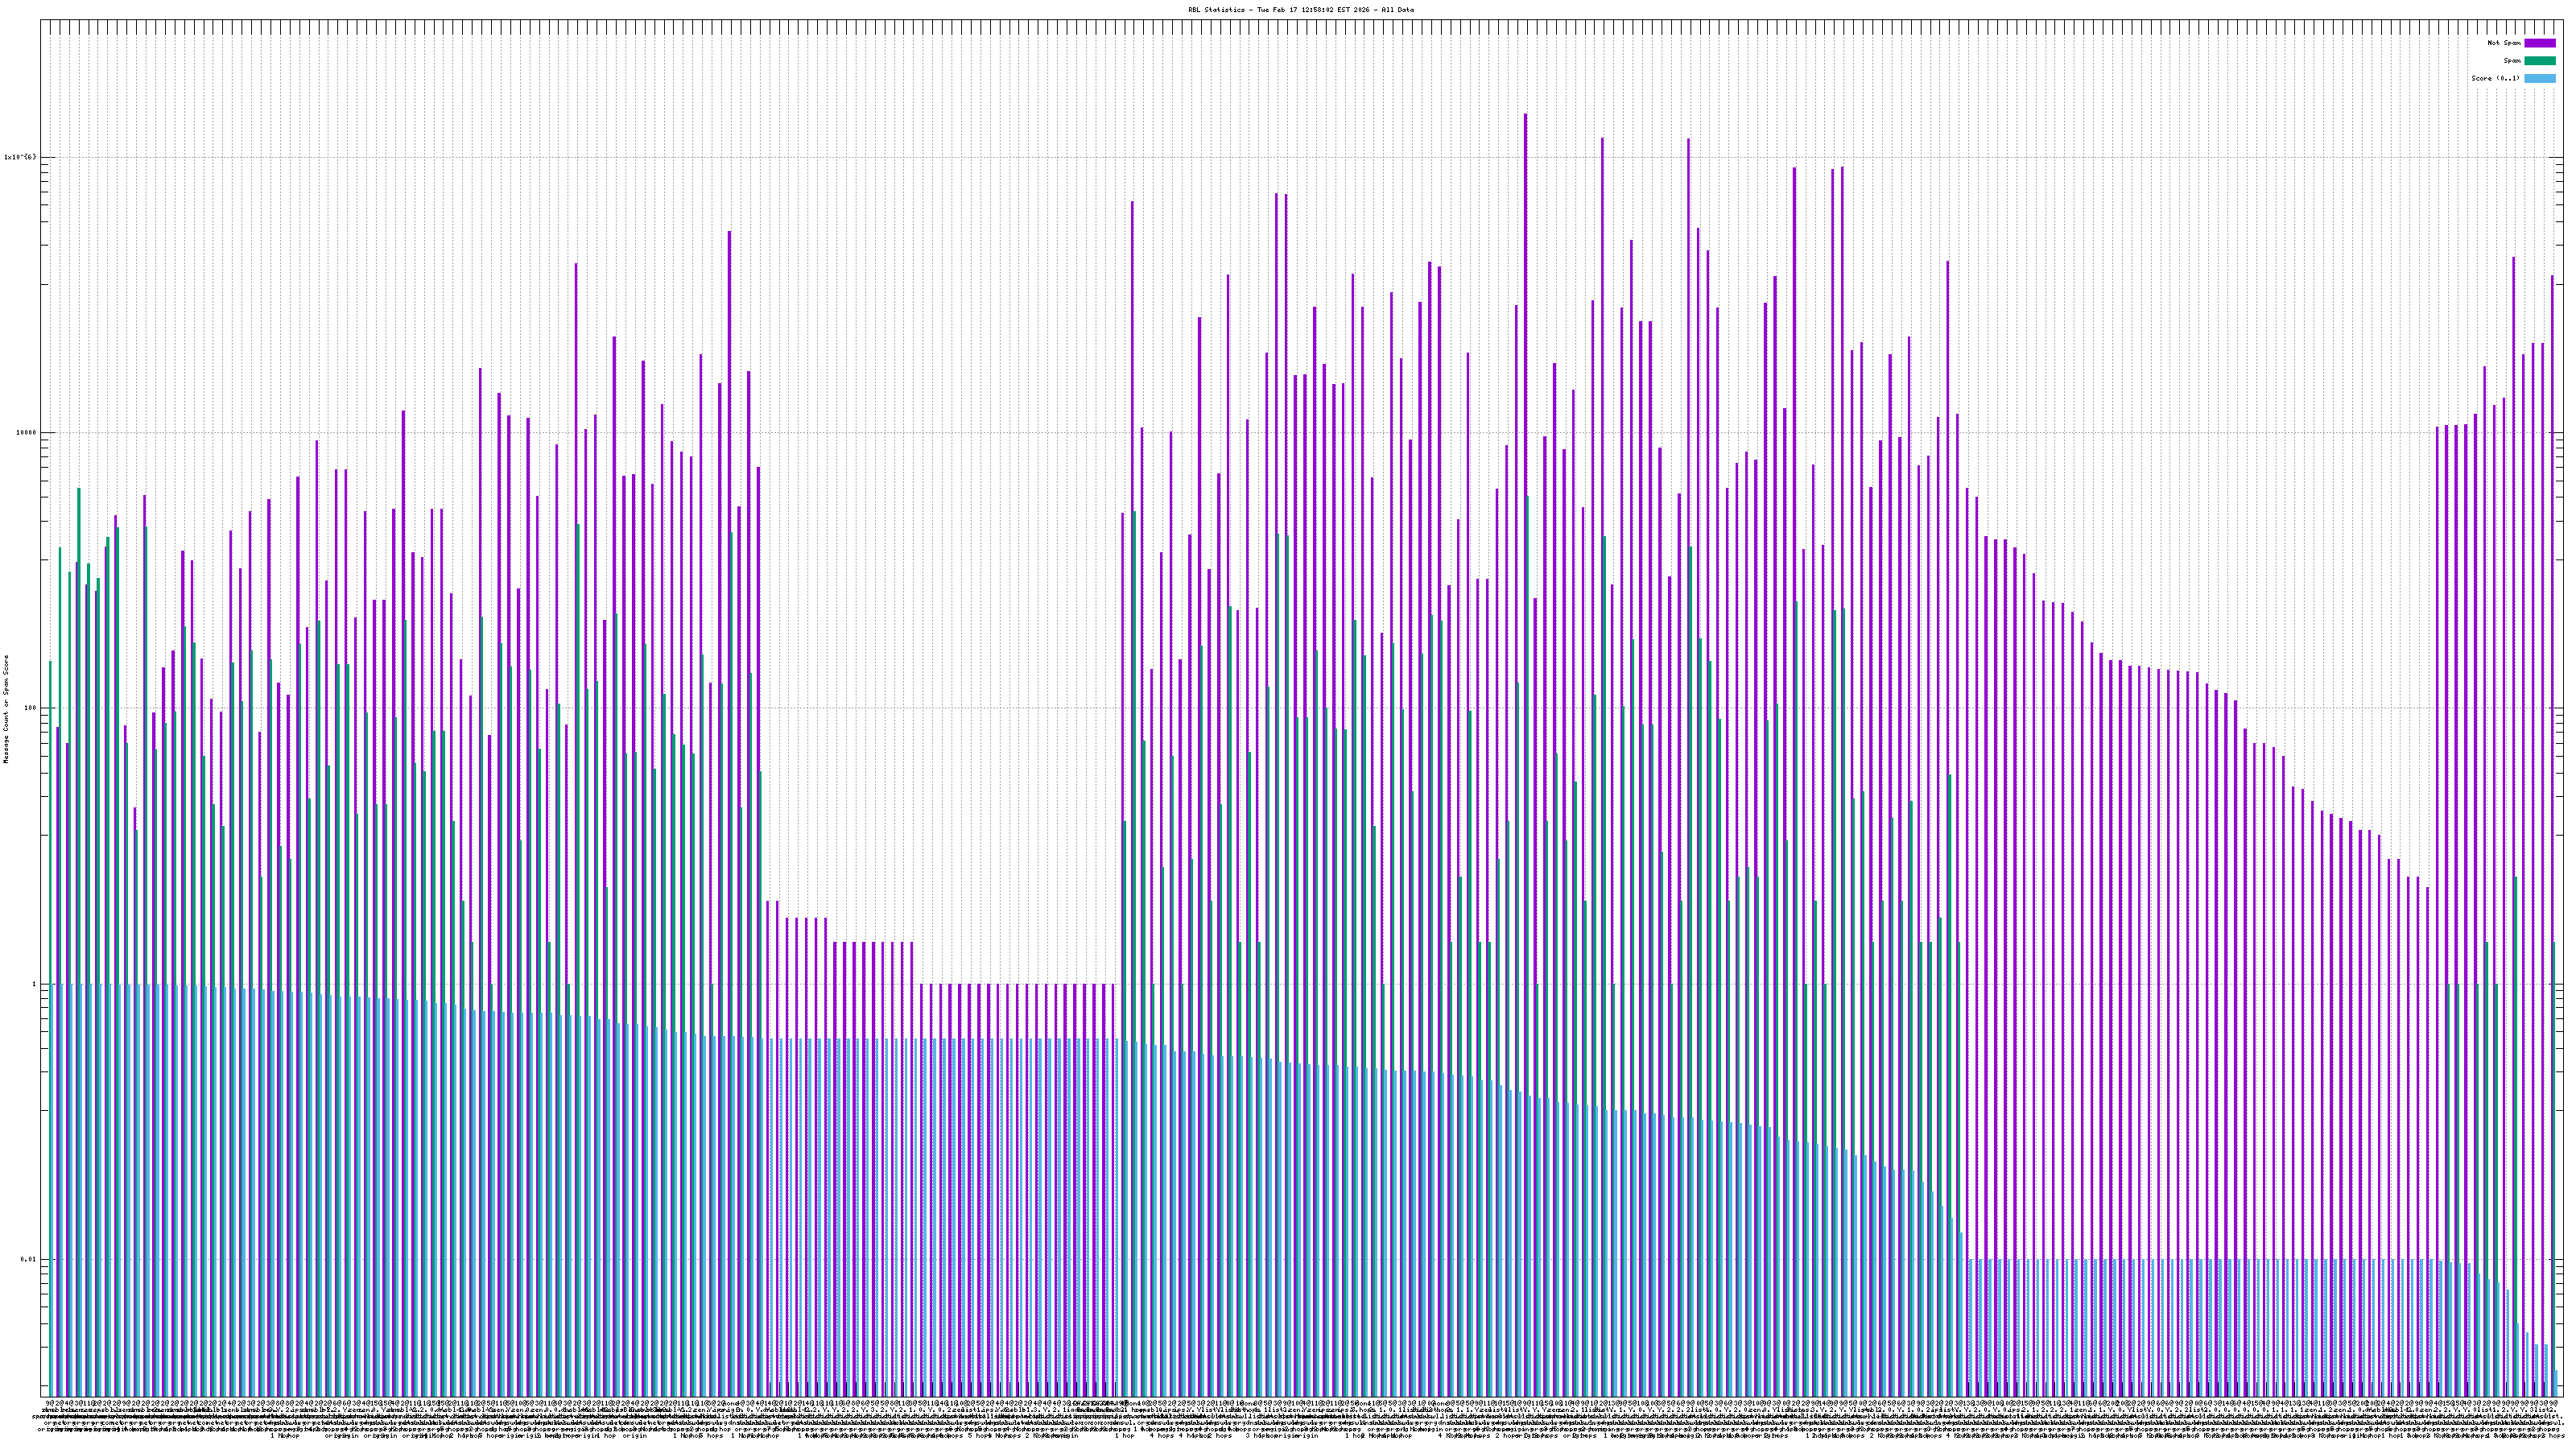Click 'RBL Statistics' in the chart title
The height and width of the screenshot is (1449, 2576).
click(x=1216, y=9)
